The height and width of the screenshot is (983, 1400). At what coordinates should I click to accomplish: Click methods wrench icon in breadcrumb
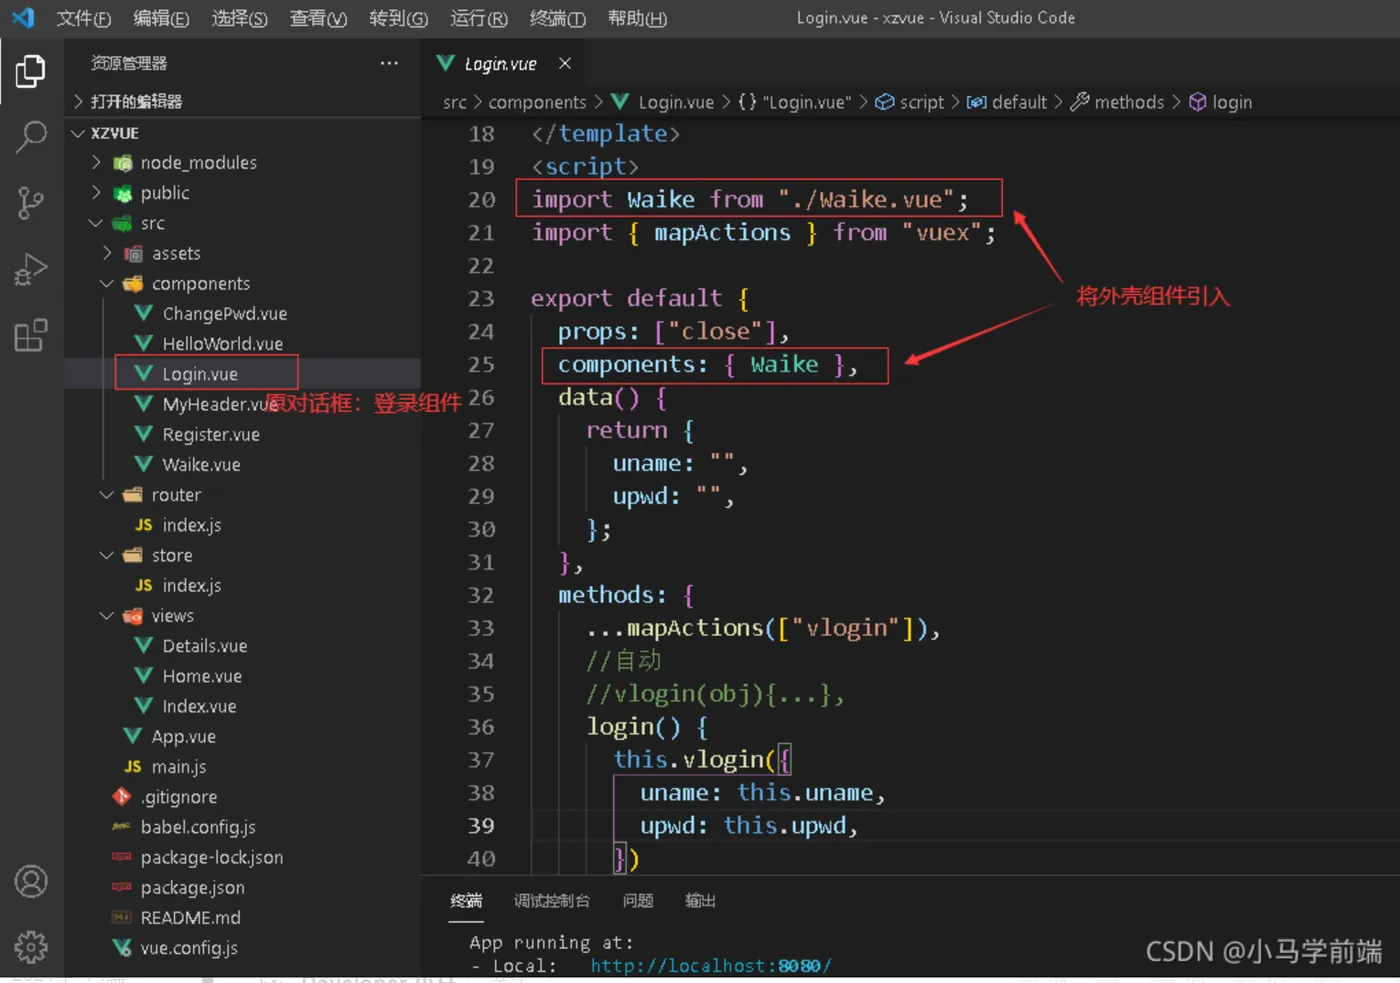[1080, 101]
